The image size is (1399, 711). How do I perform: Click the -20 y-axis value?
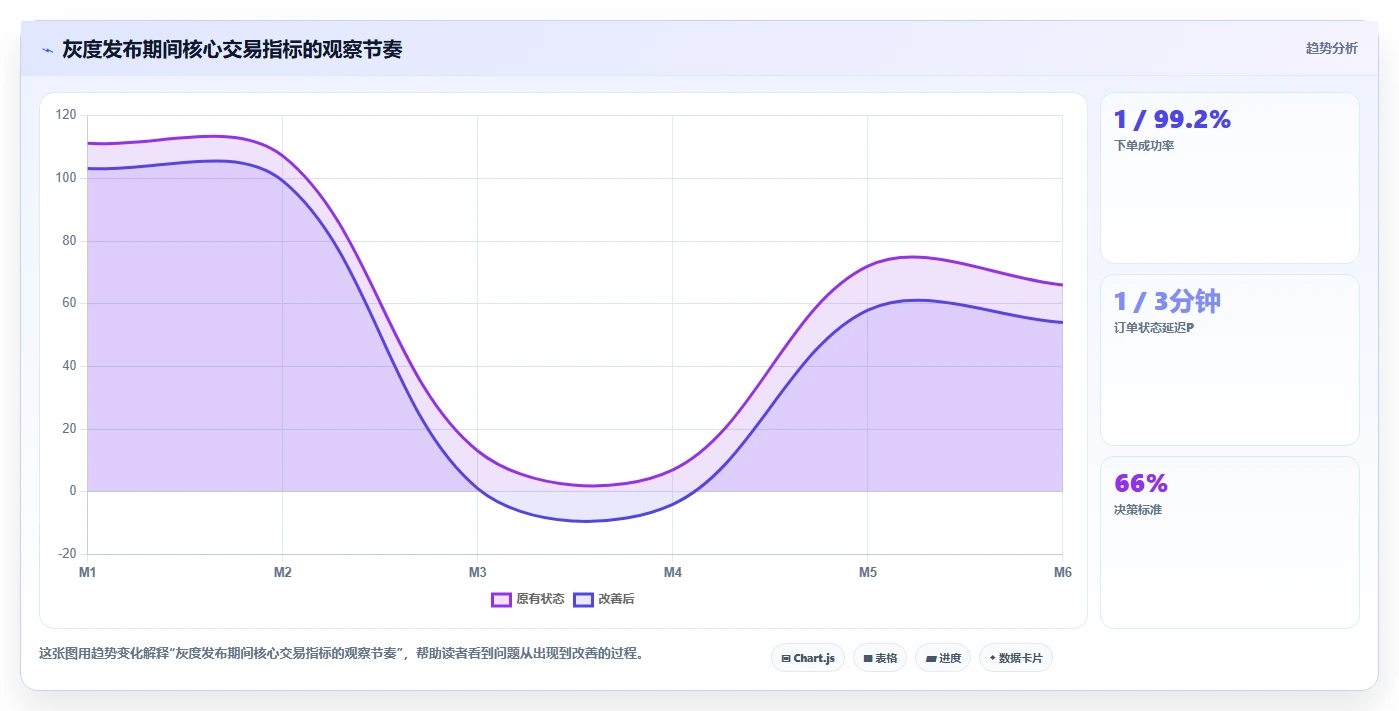click(x=66, y=554)
